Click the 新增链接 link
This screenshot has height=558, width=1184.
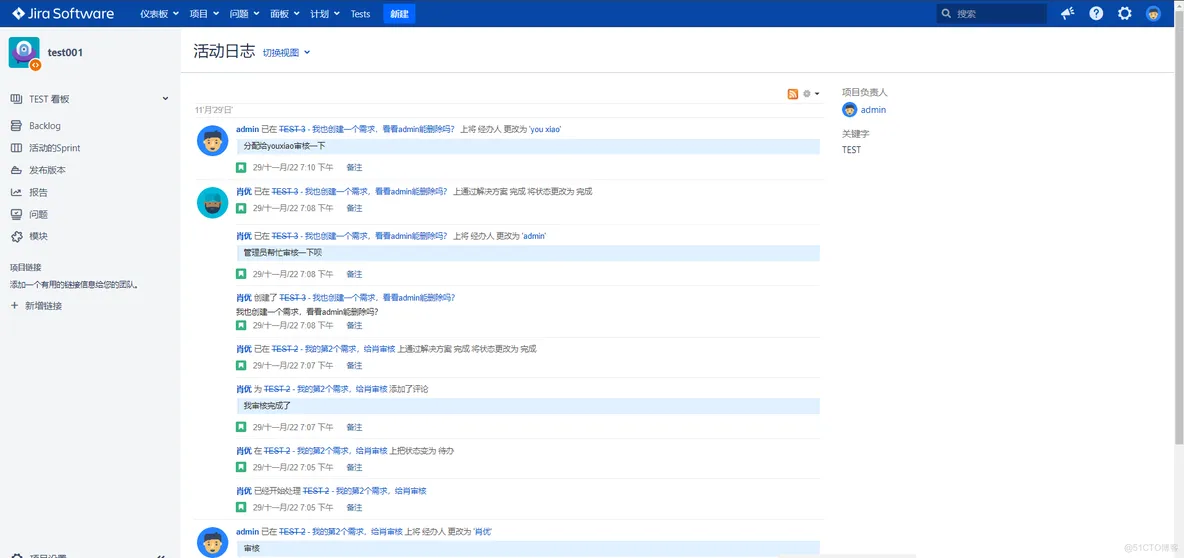click(43, 306)
